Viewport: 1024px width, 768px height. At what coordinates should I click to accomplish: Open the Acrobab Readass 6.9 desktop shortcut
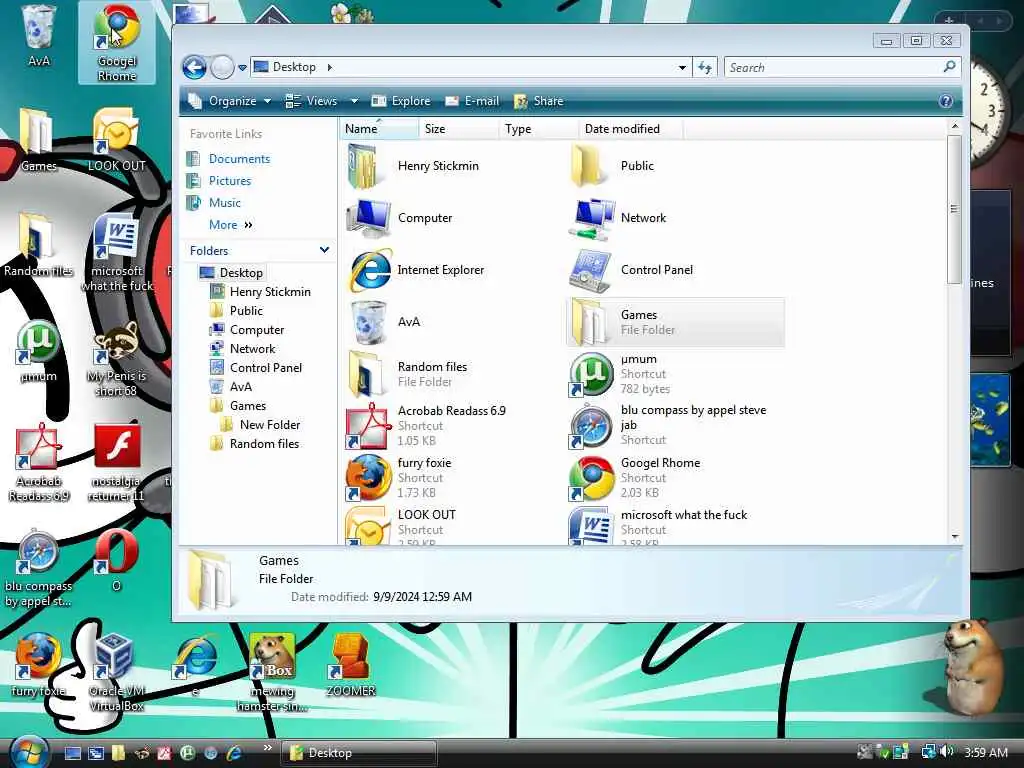click(38, 462)
